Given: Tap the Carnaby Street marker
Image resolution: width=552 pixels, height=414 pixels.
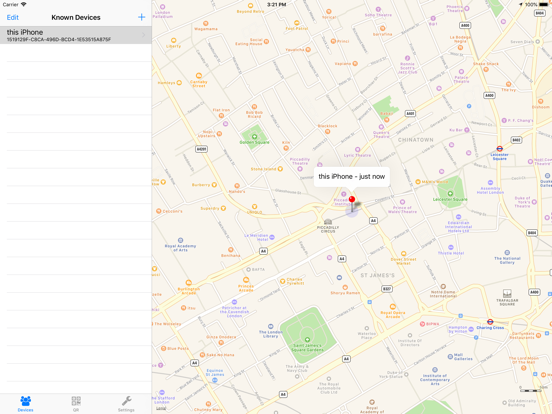Looking at the screenshot, I should coord(199,76).
